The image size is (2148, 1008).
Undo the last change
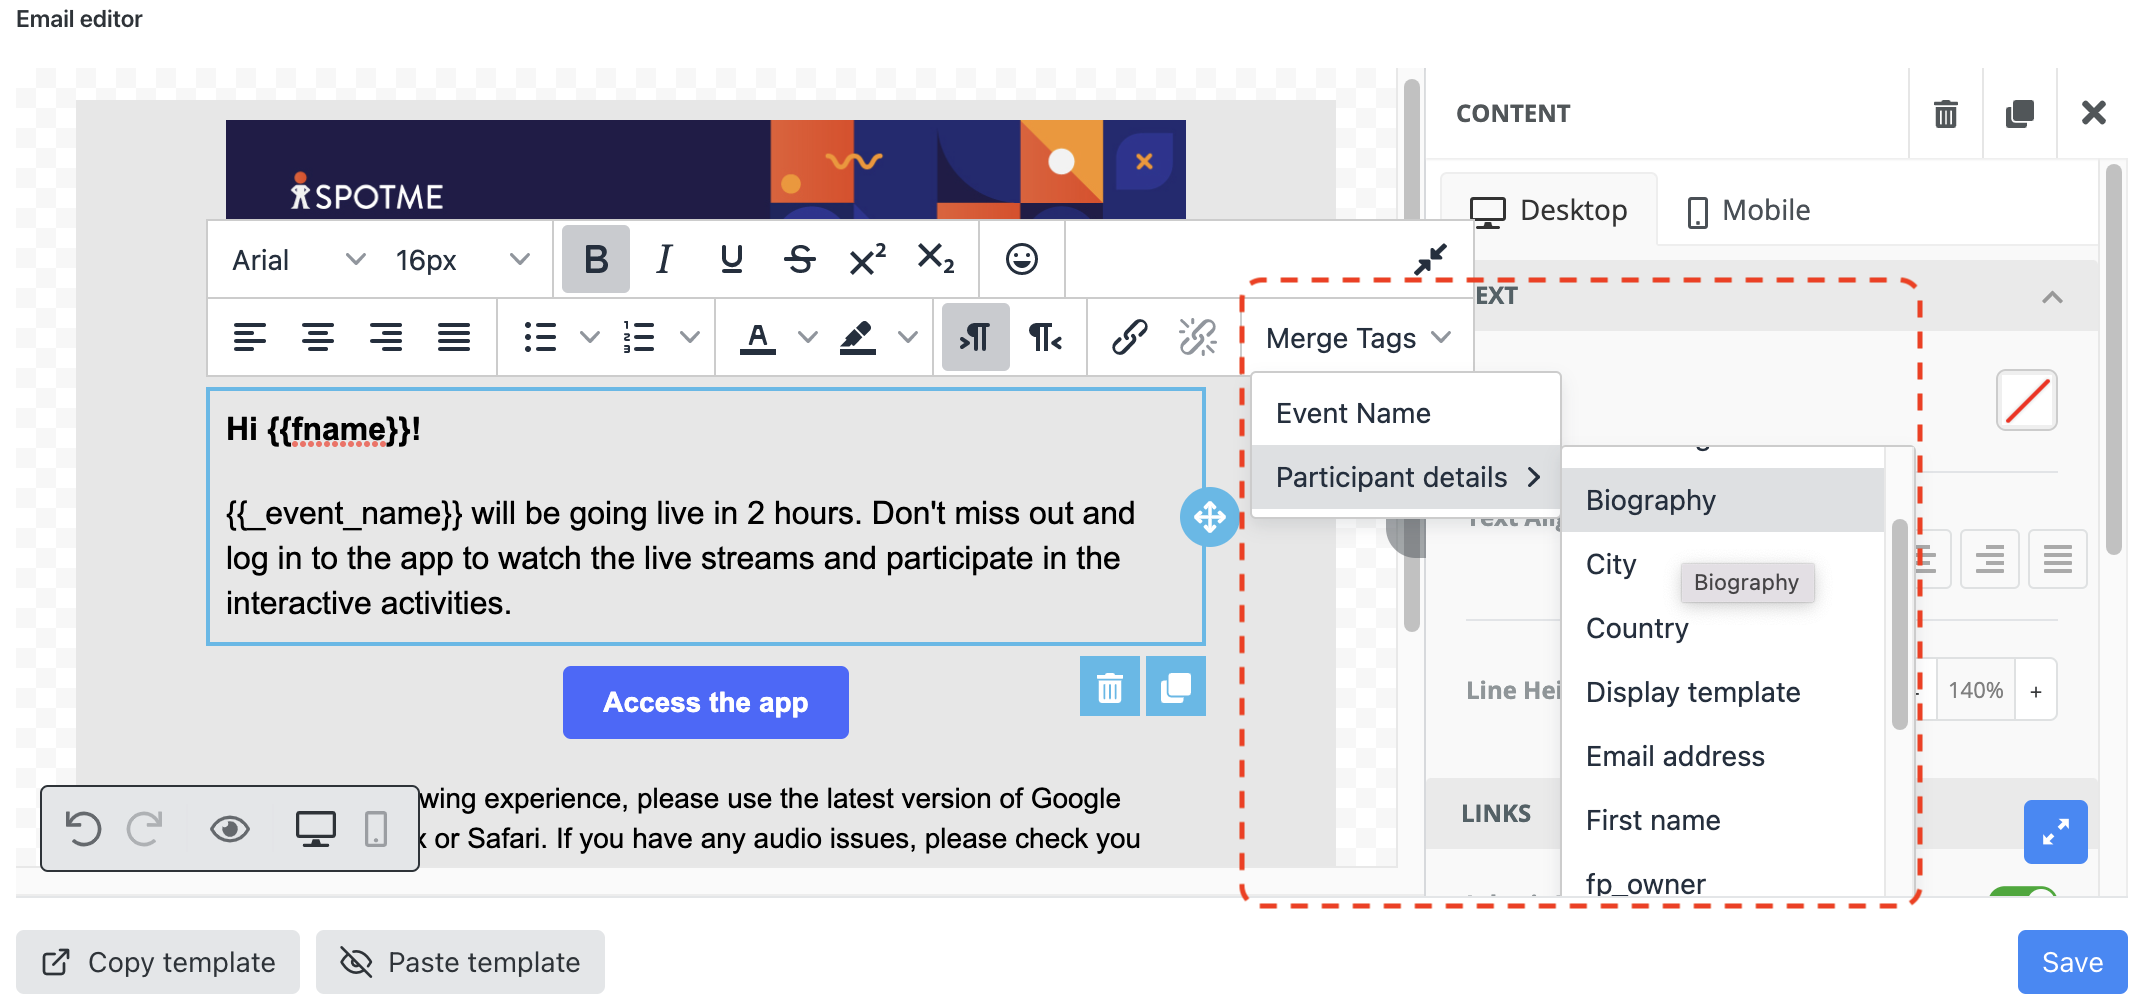tap(84, 829)
